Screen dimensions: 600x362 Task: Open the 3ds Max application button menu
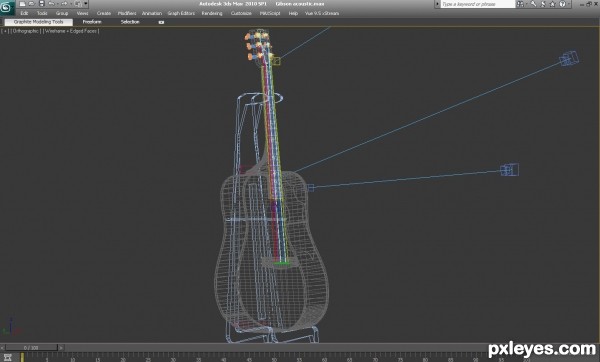coord(7,8)
